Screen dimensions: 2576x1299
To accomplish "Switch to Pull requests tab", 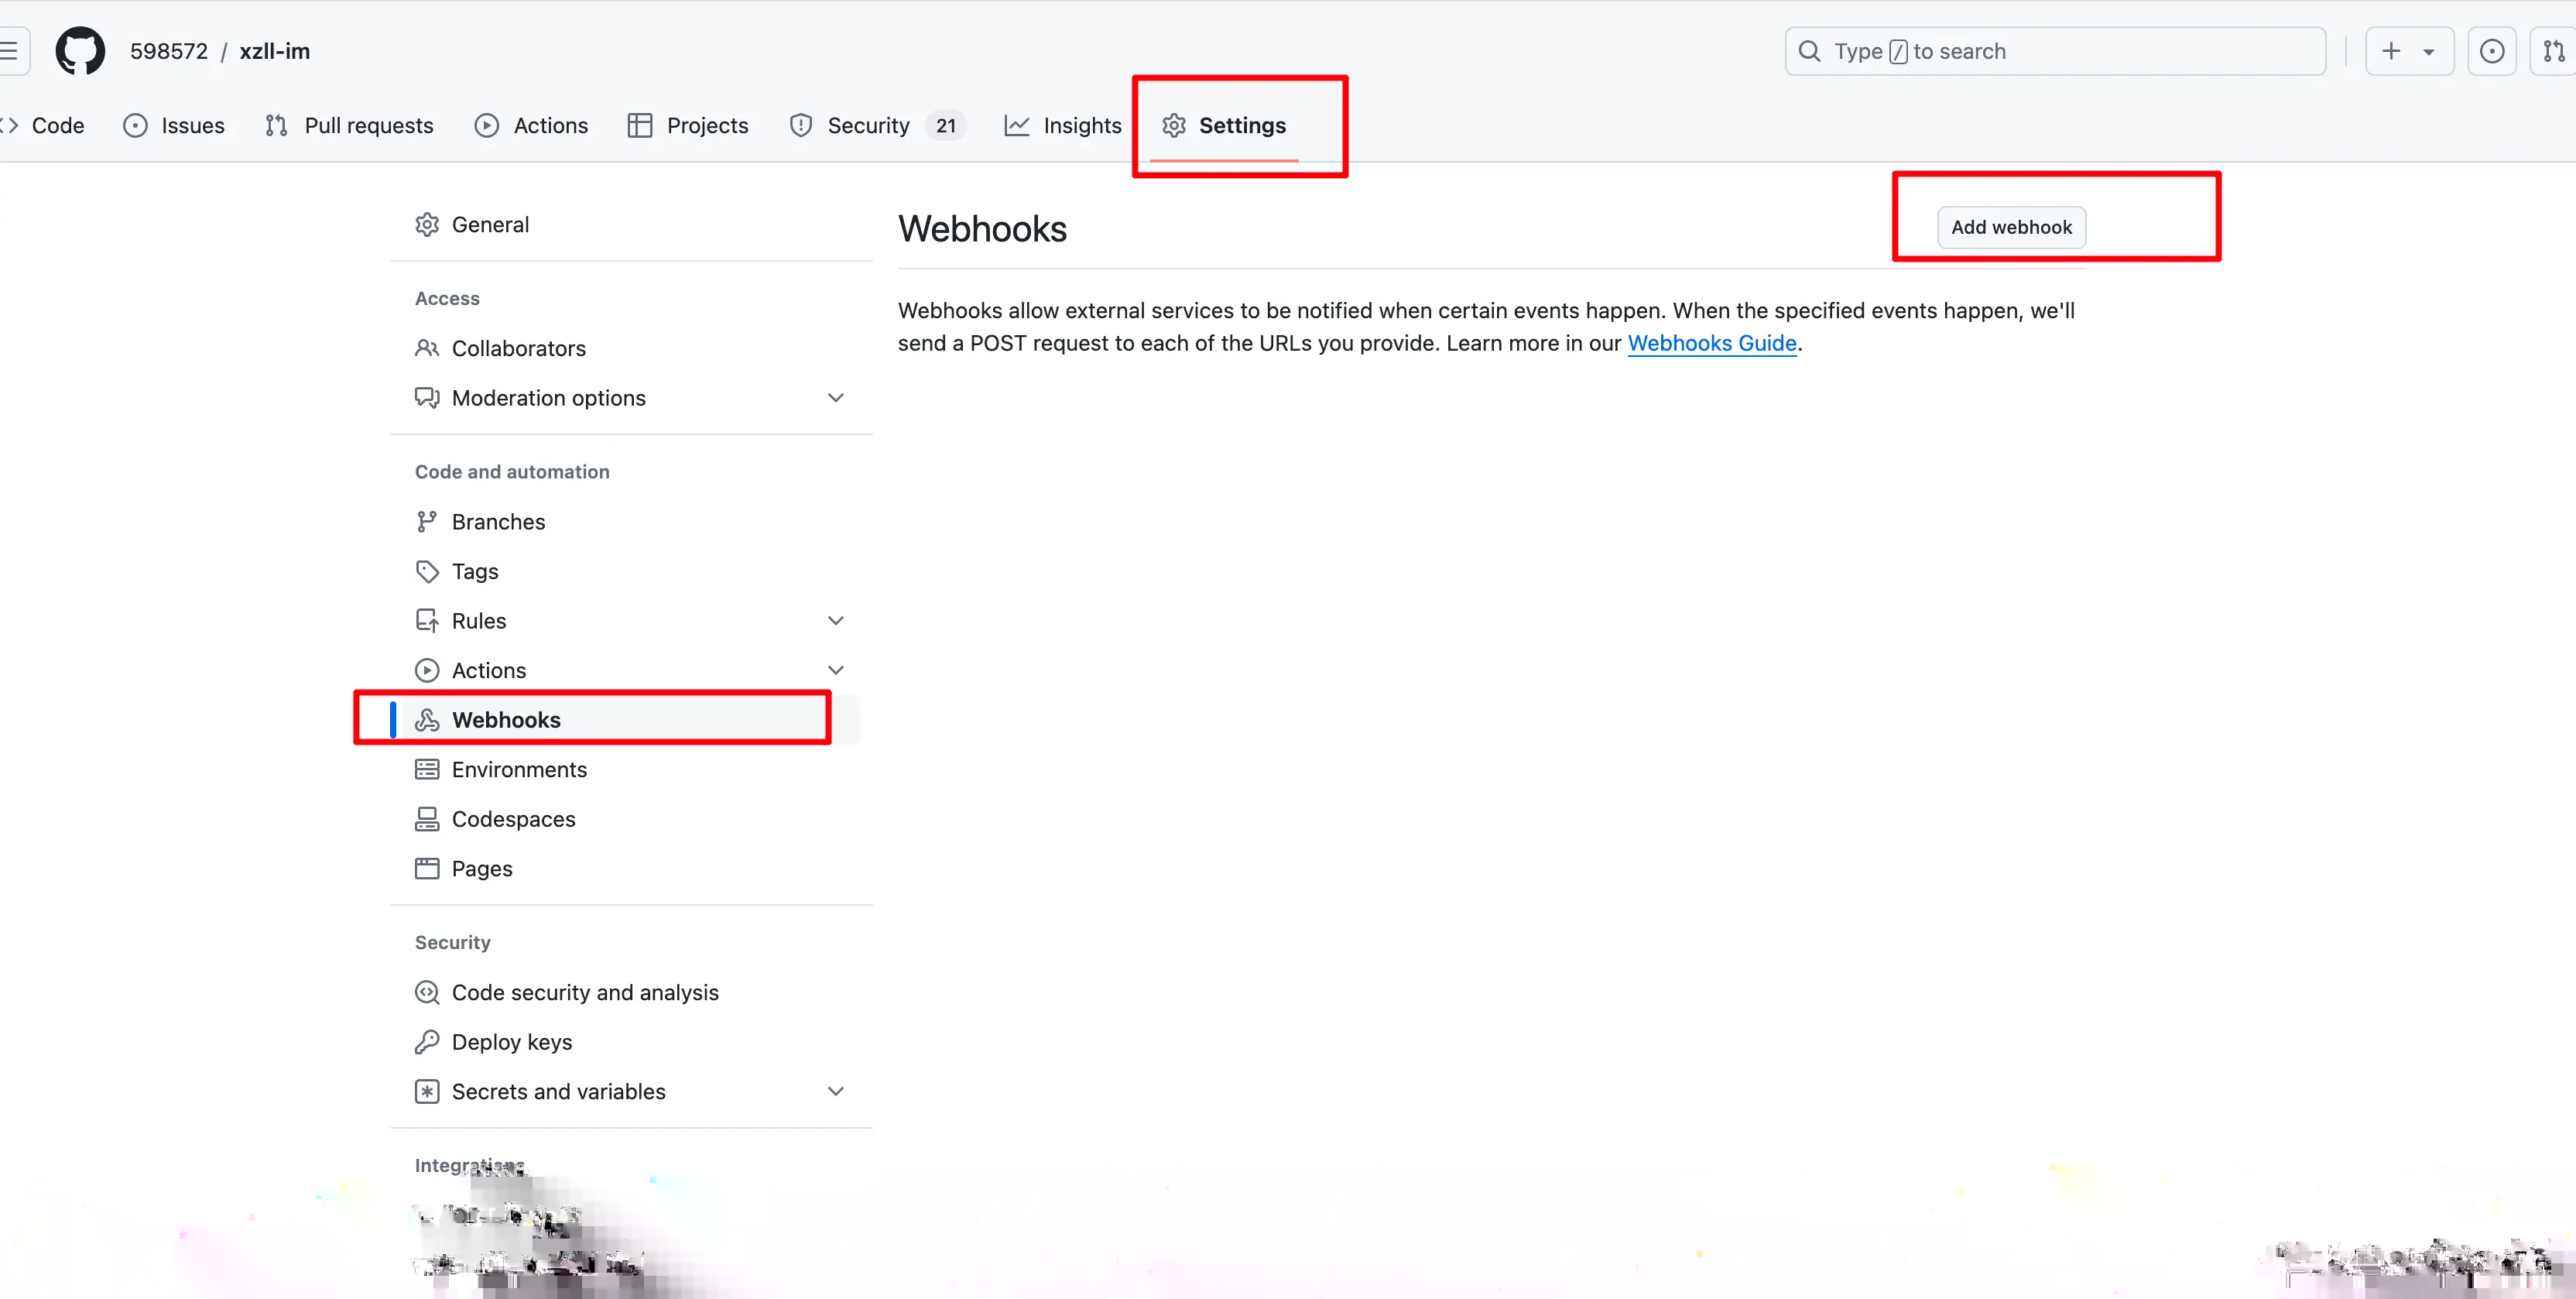I will point(349,125).
